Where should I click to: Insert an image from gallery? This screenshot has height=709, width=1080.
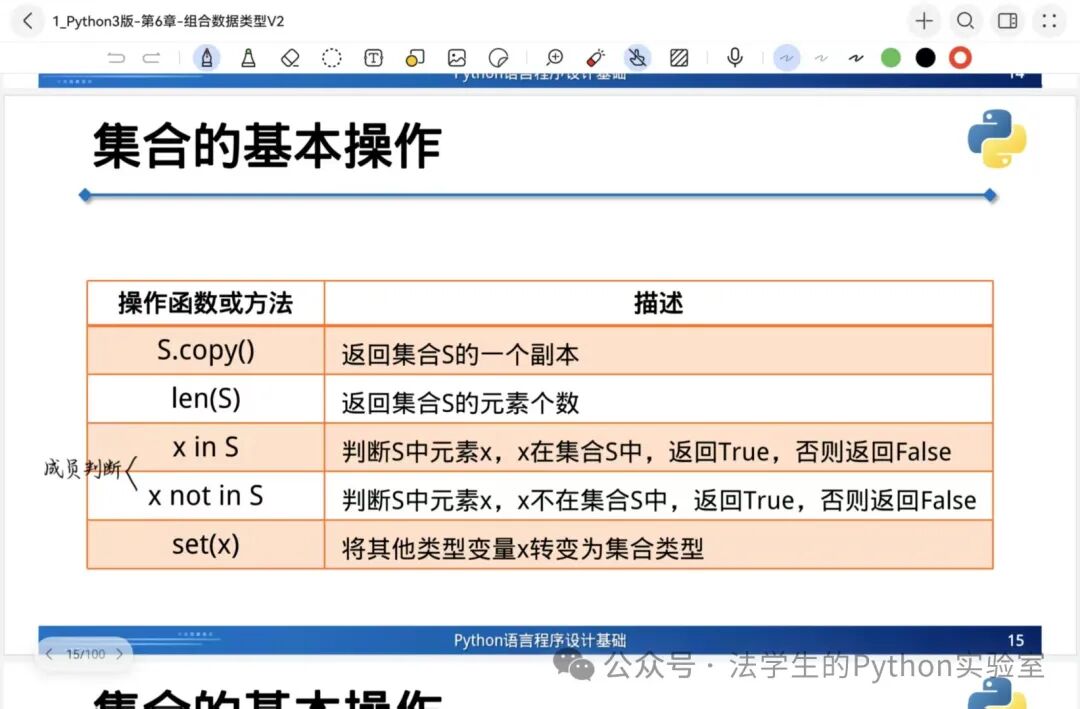point(457,58)
